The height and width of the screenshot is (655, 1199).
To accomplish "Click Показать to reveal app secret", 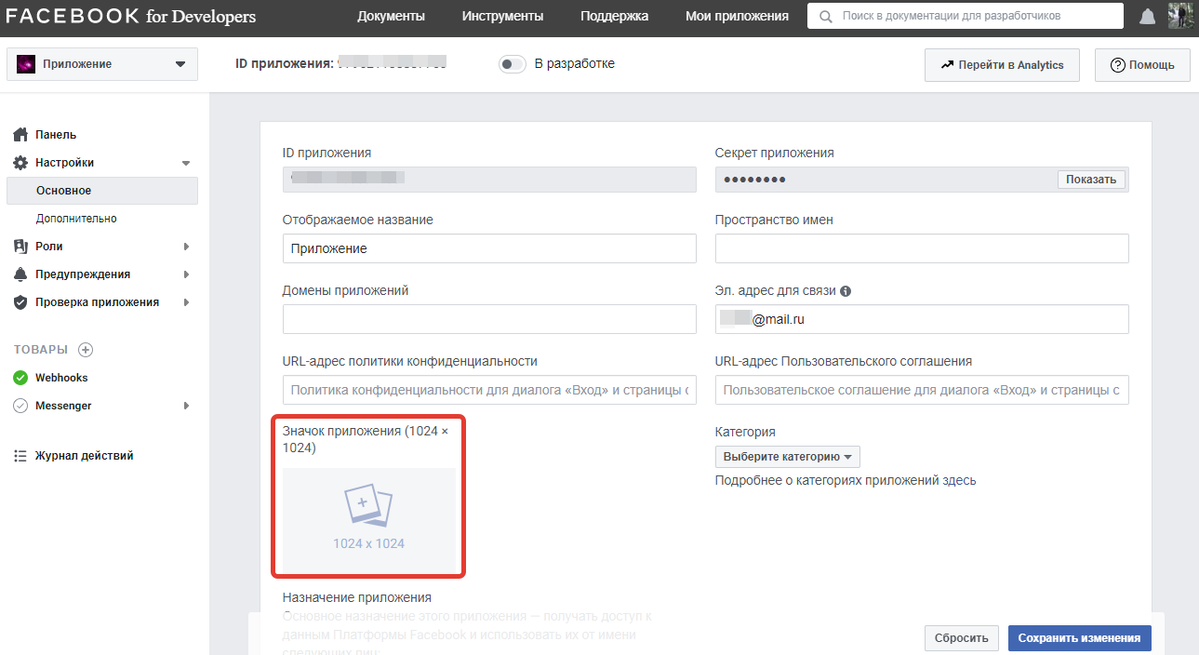I will click(x=1091, y=180).
